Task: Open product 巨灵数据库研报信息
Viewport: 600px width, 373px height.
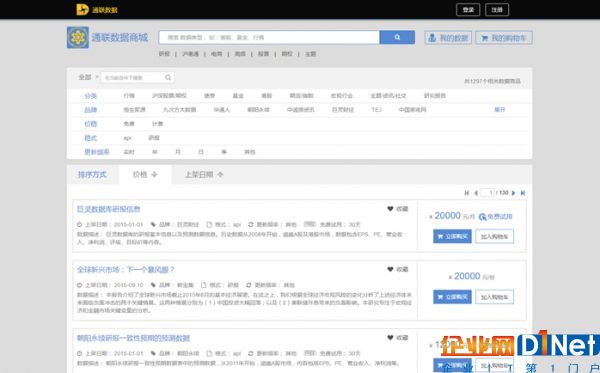Action: point(109,209)
